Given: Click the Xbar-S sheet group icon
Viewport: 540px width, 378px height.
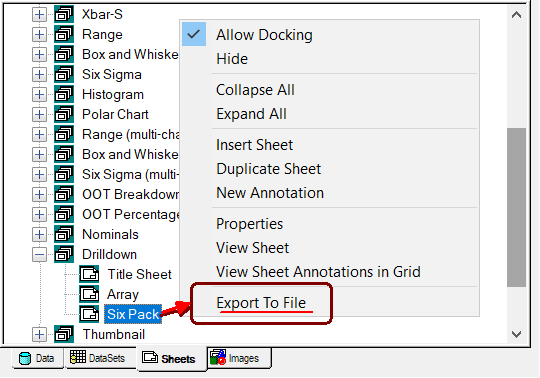Looking at the screenshot, I should click(x=64, y=14).
